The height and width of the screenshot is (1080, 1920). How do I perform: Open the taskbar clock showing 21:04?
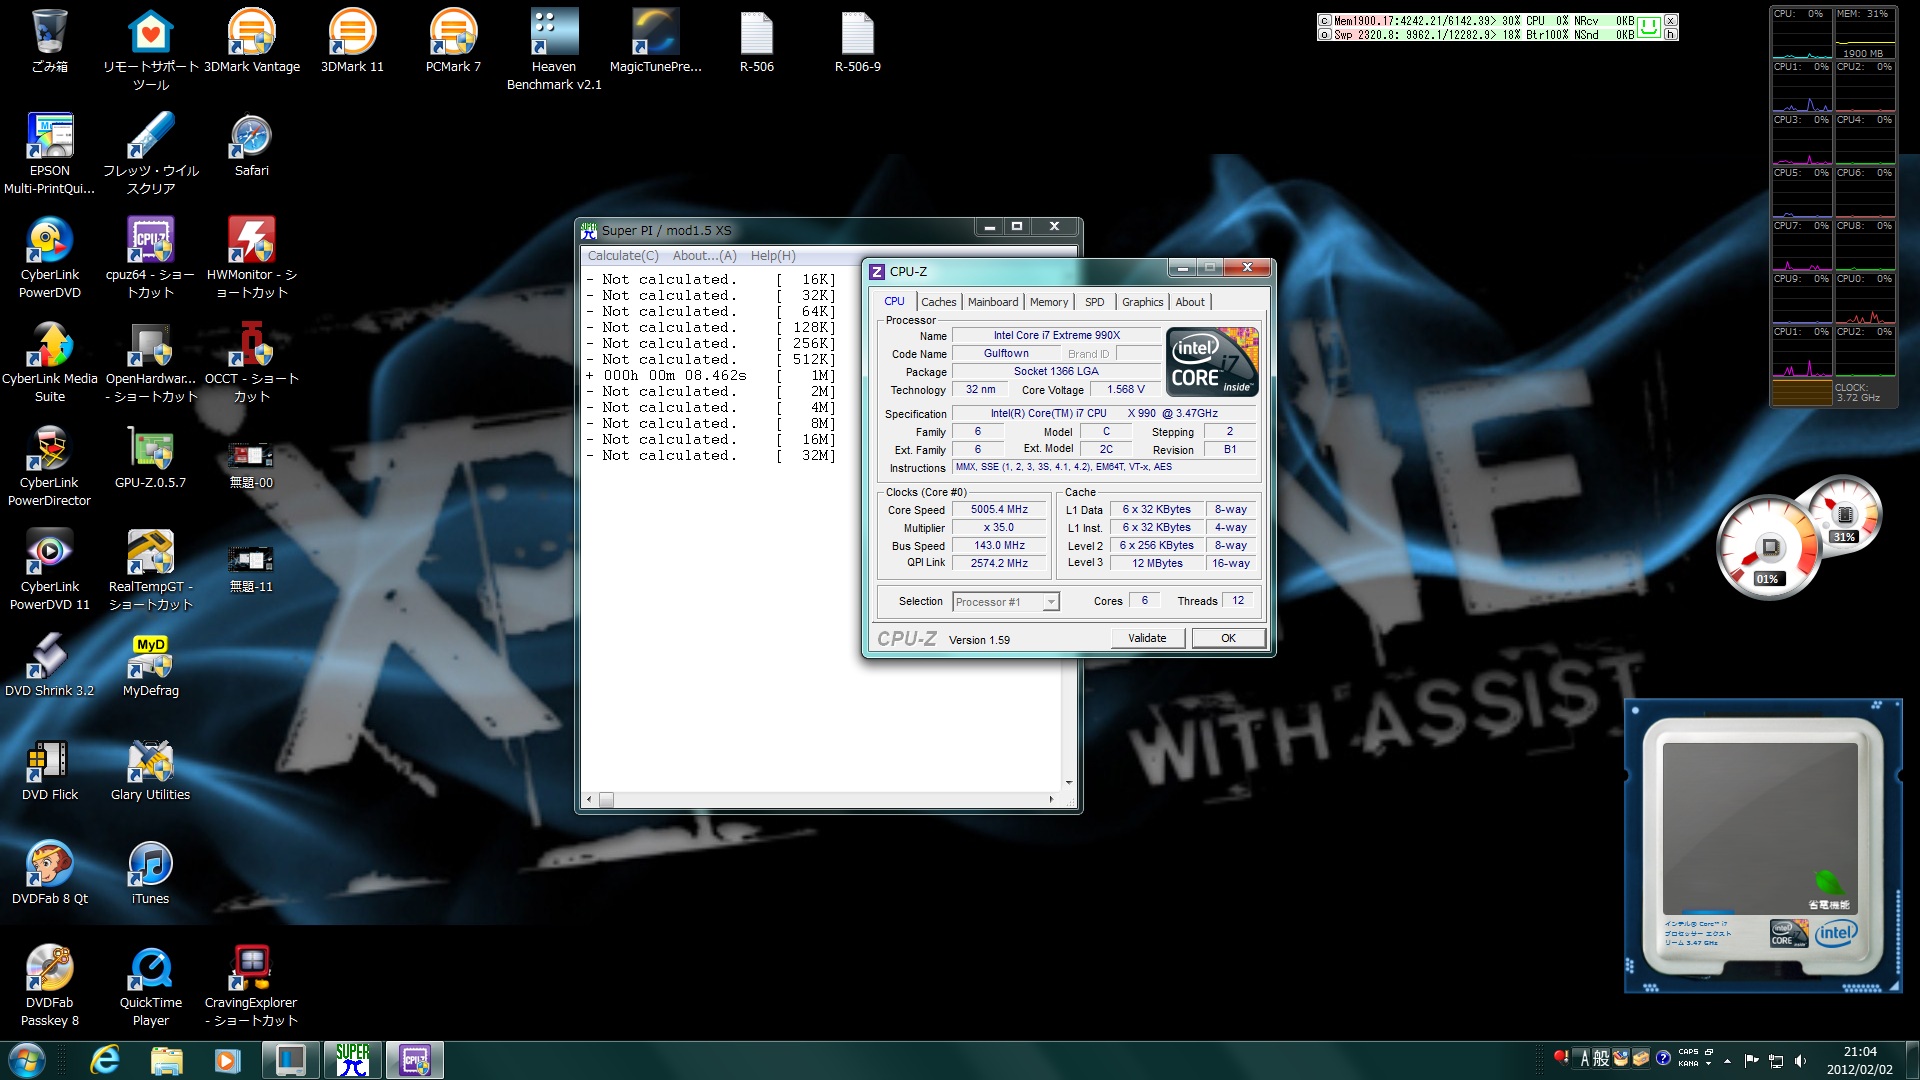tap(1859, 1060)
